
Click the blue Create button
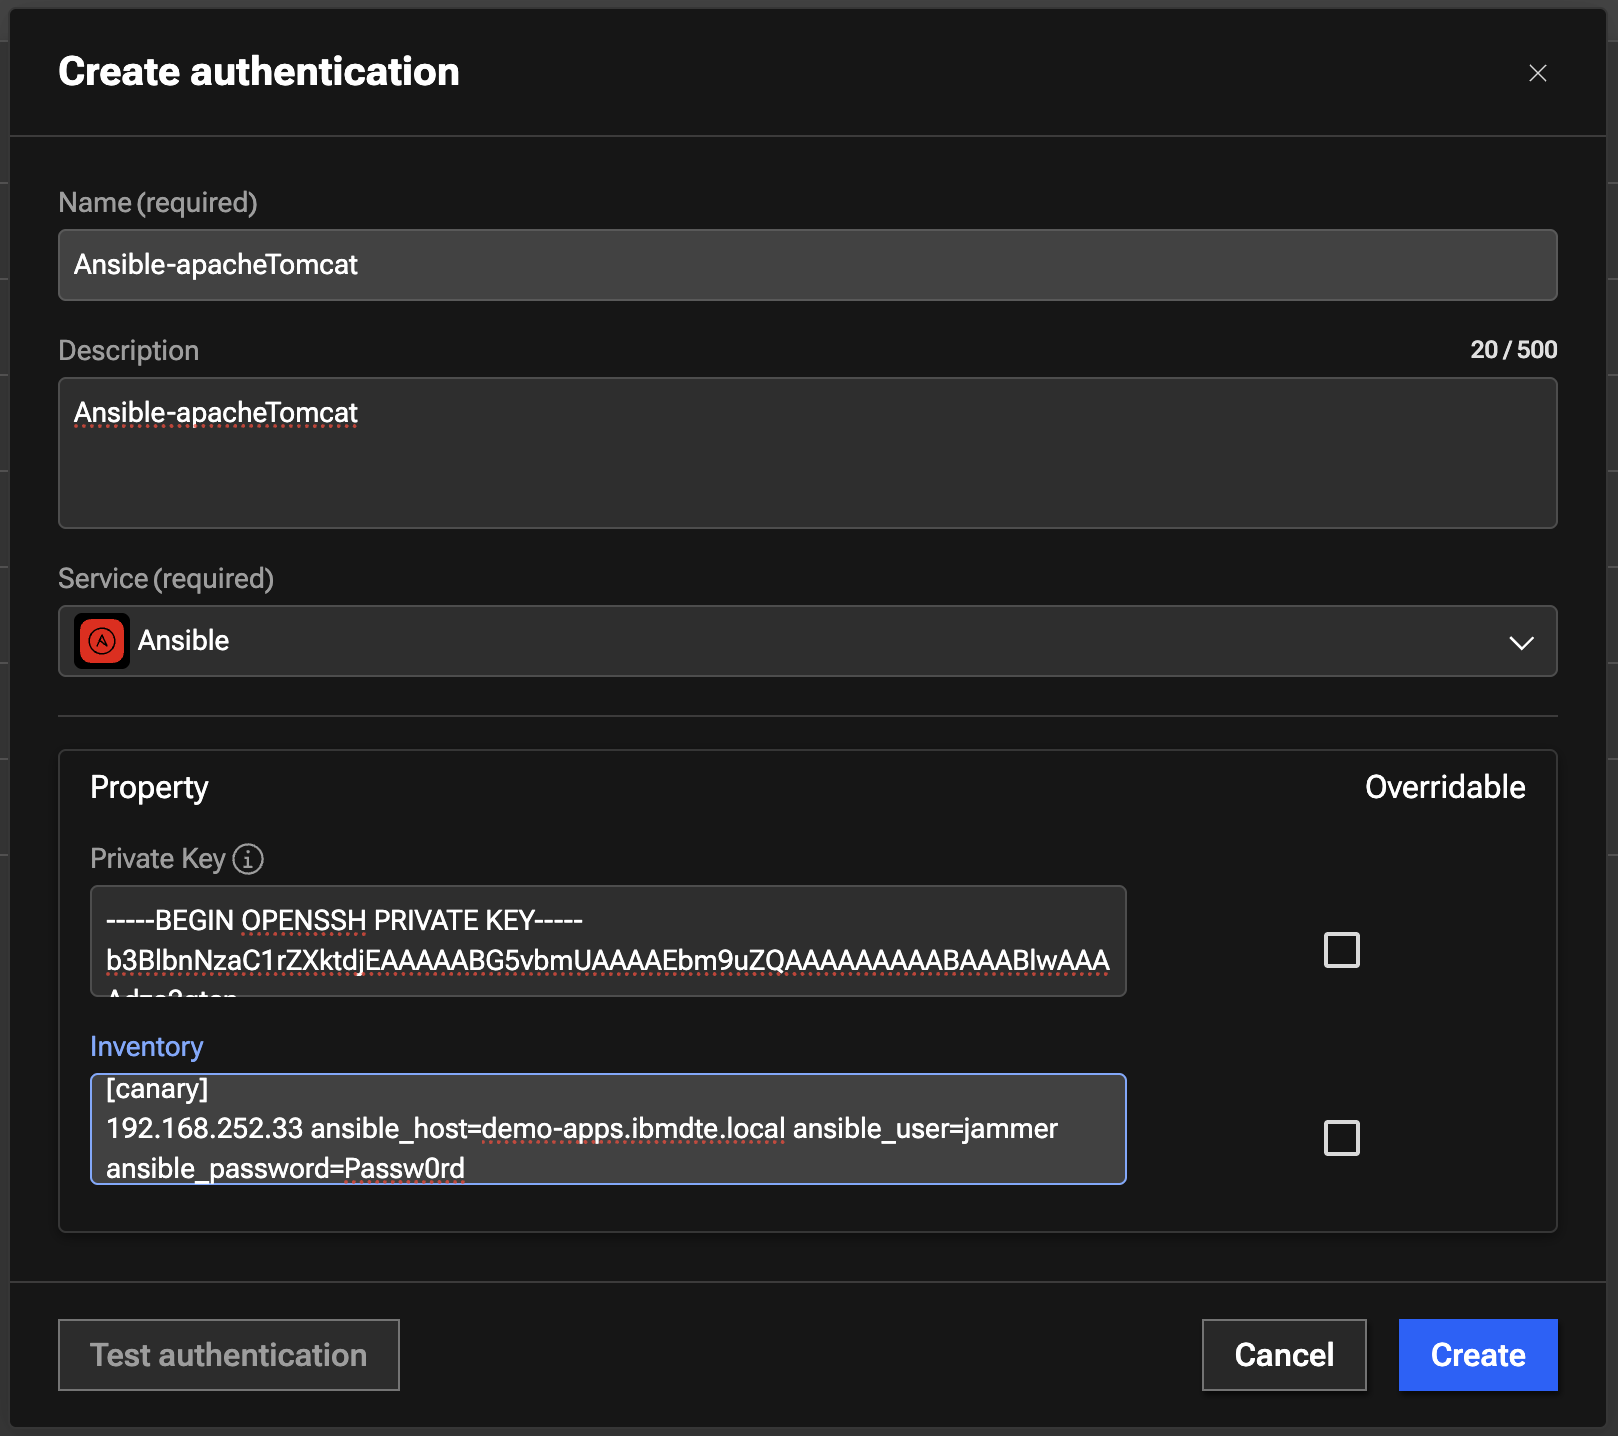click(1477, 1355)
